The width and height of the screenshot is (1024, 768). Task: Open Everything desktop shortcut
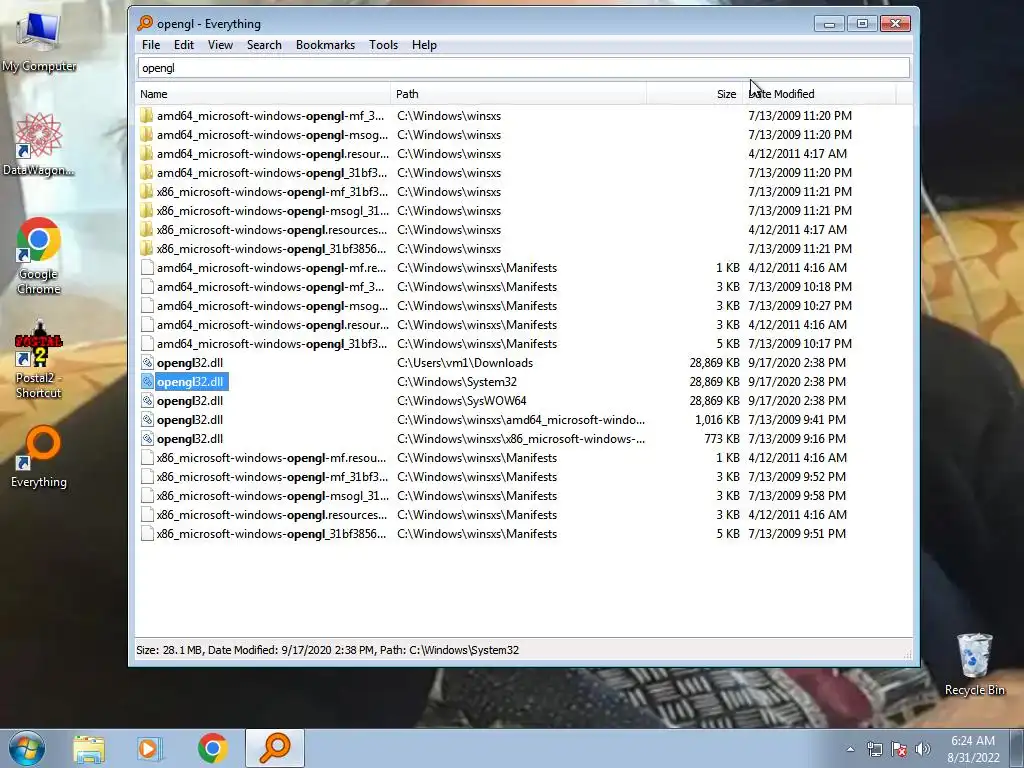(39, 457)
